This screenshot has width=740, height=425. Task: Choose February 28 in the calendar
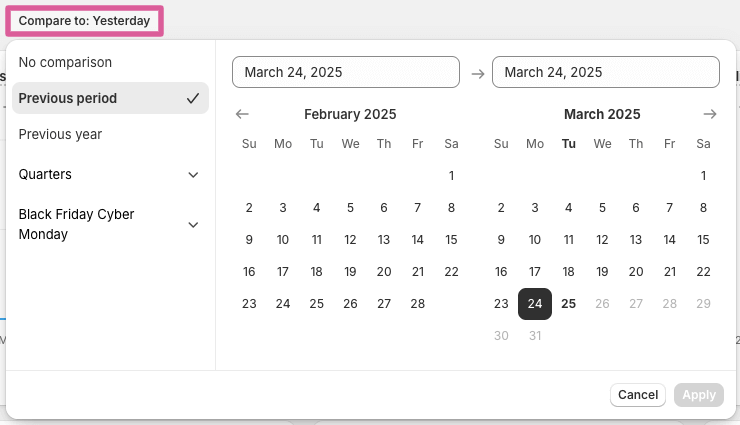coord(418,304)
